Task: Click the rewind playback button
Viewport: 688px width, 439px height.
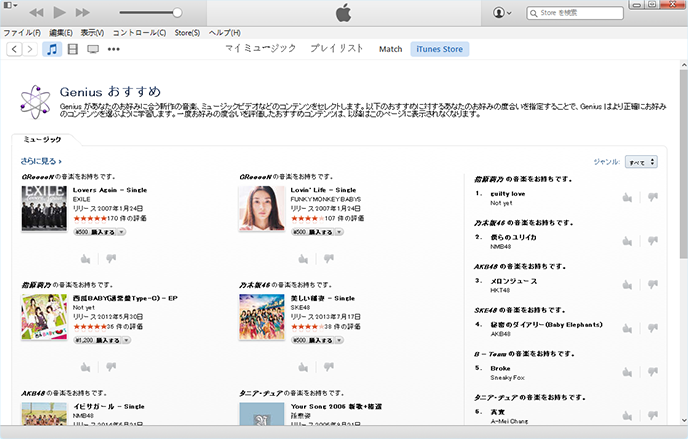Action: coord(36,12)
